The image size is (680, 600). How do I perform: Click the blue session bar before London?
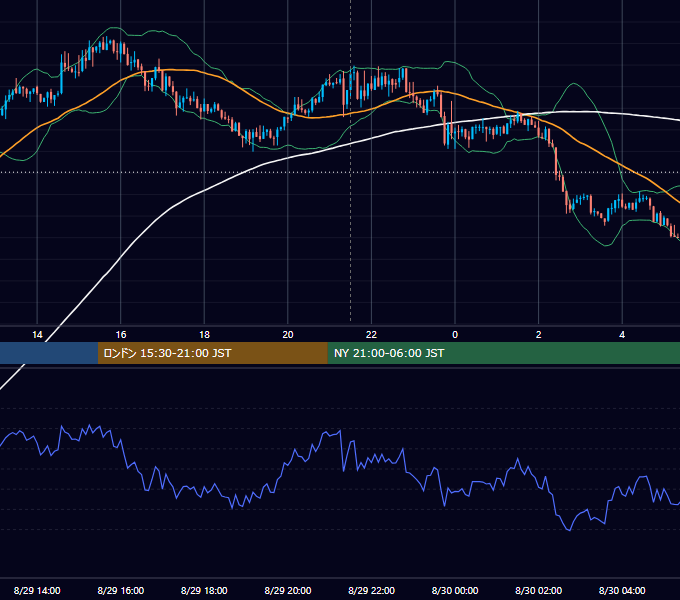[x=49, y=353]
